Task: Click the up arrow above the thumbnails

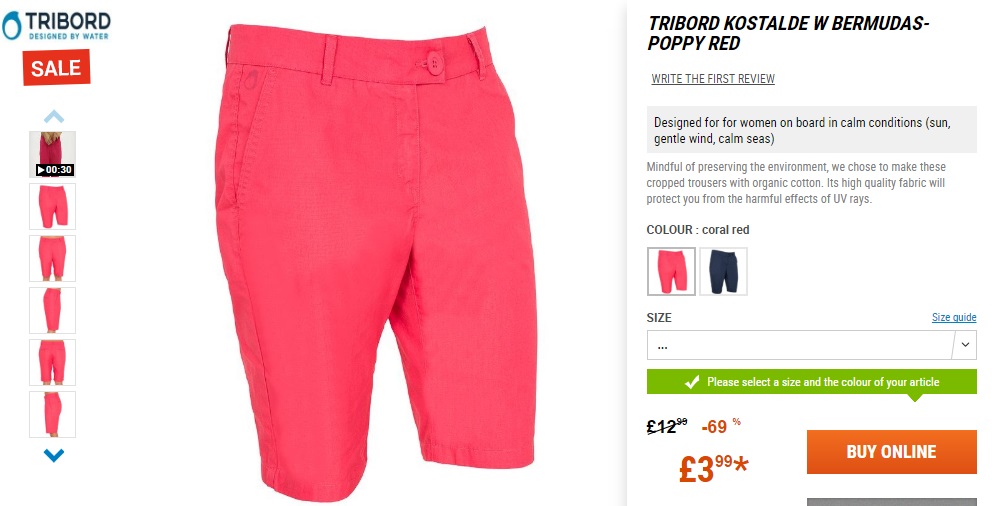Action: click(54, 117)
